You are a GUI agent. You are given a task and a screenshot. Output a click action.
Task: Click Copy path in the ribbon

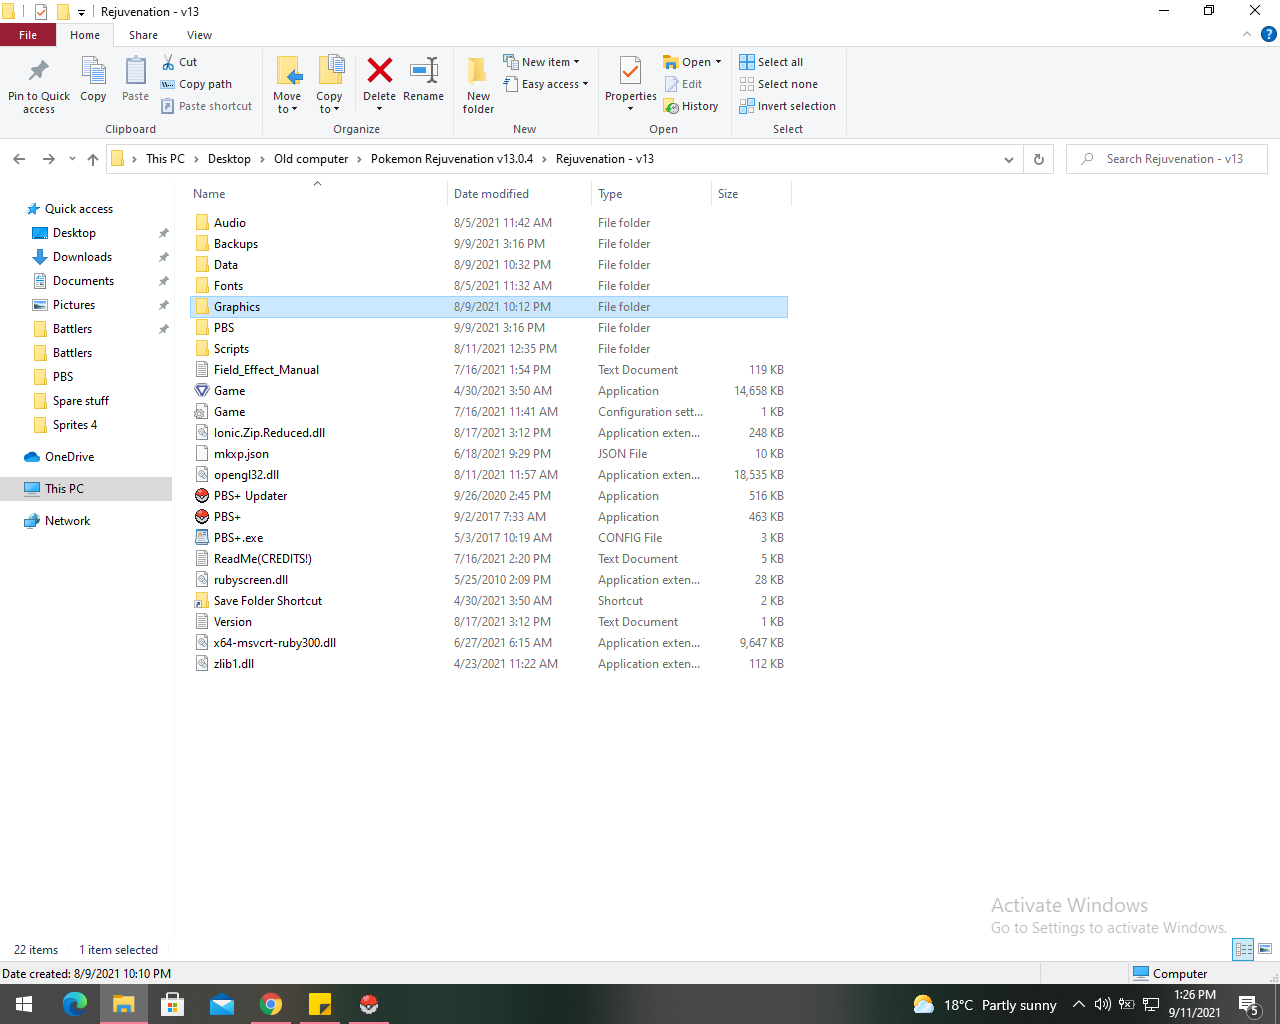[196, 84]
